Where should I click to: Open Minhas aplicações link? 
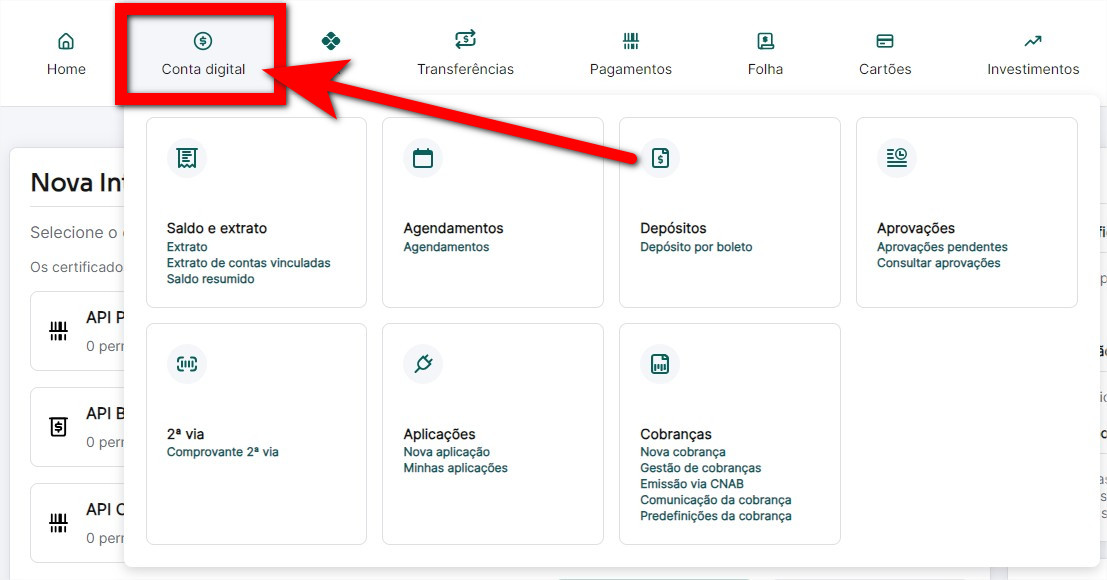(455, 468)
